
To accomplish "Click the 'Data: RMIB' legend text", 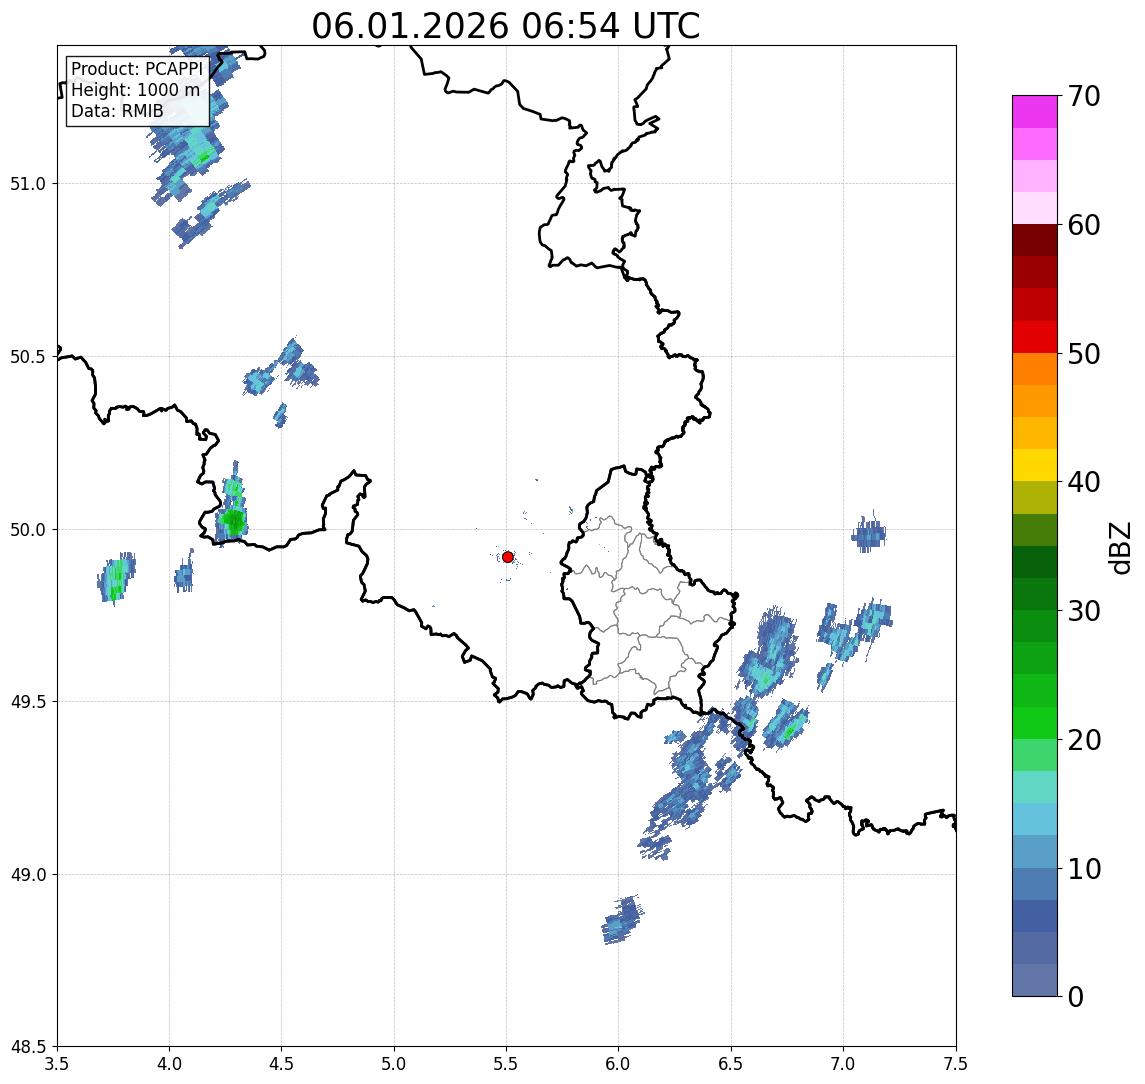I will click(117, 111).
